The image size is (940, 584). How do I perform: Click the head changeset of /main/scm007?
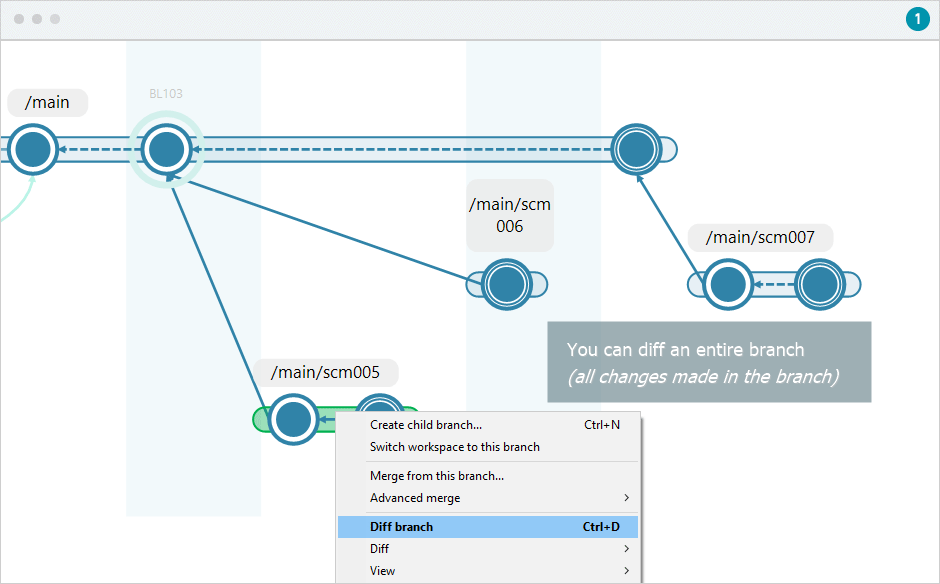pyautogui.click(x=819, y=284)
